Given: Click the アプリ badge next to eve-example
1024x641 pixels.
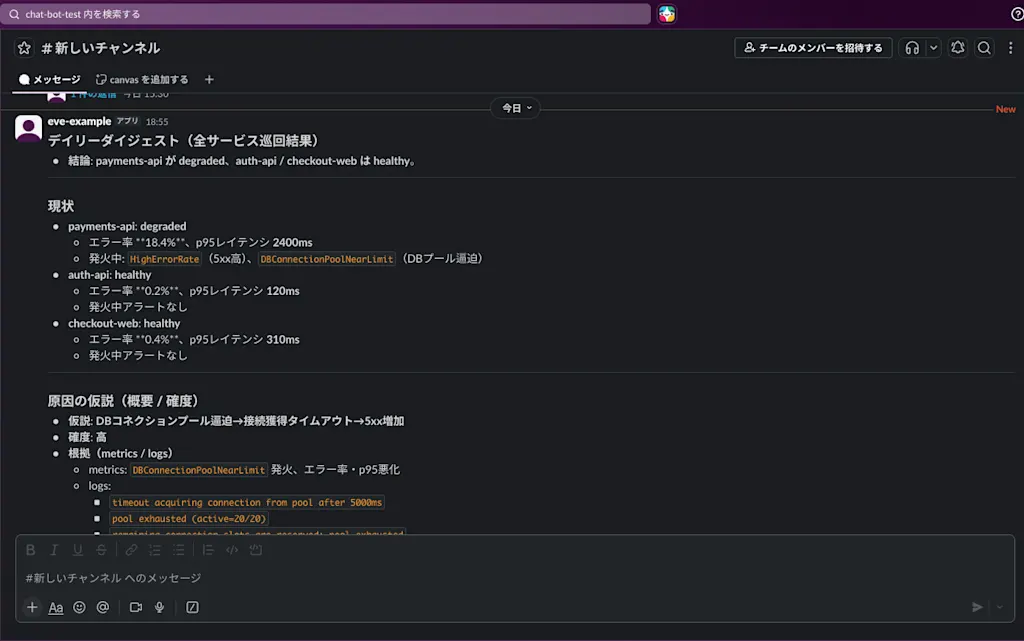Looking at the screenshot, I should tap(127, 121).
